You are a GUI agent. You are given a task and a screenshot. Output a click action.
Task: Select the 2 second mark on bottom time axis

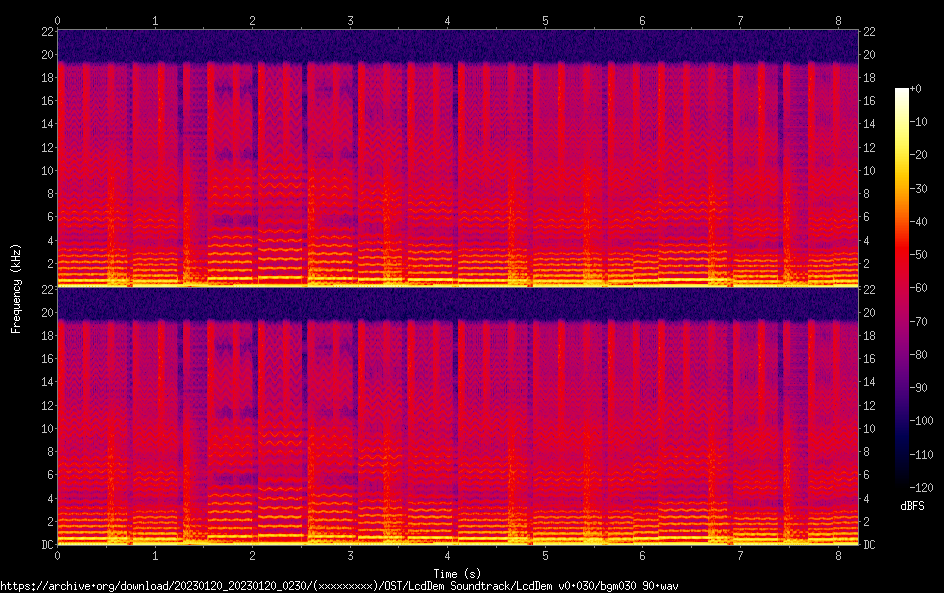coord(253,555)
